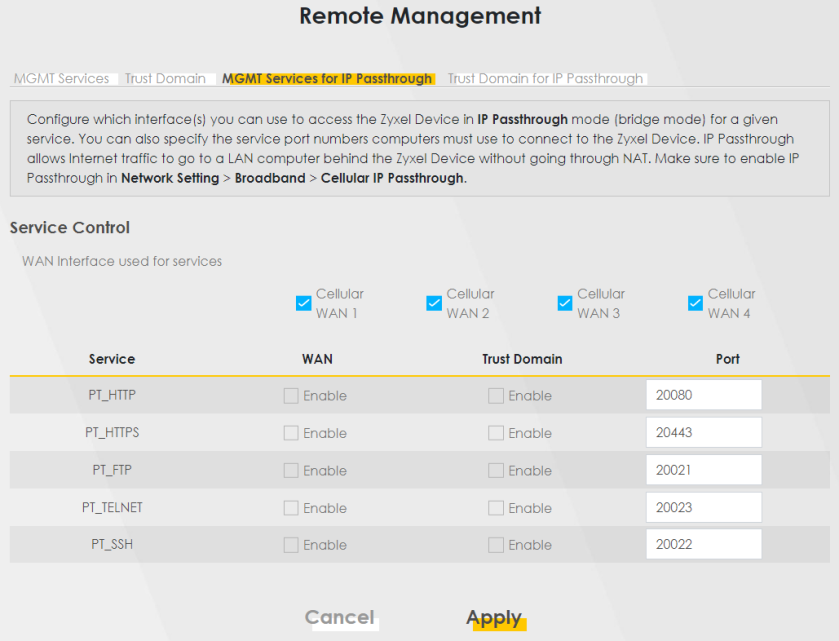This screenshot has height=641, width=839.
Task: Select the PT_FTP port input 20021
Action: [703, 470]
